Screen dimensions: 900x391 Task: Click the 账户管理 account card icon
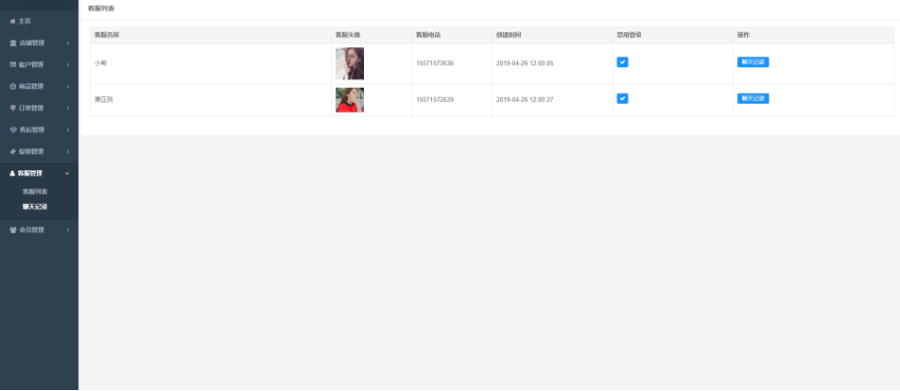point(13,65)
